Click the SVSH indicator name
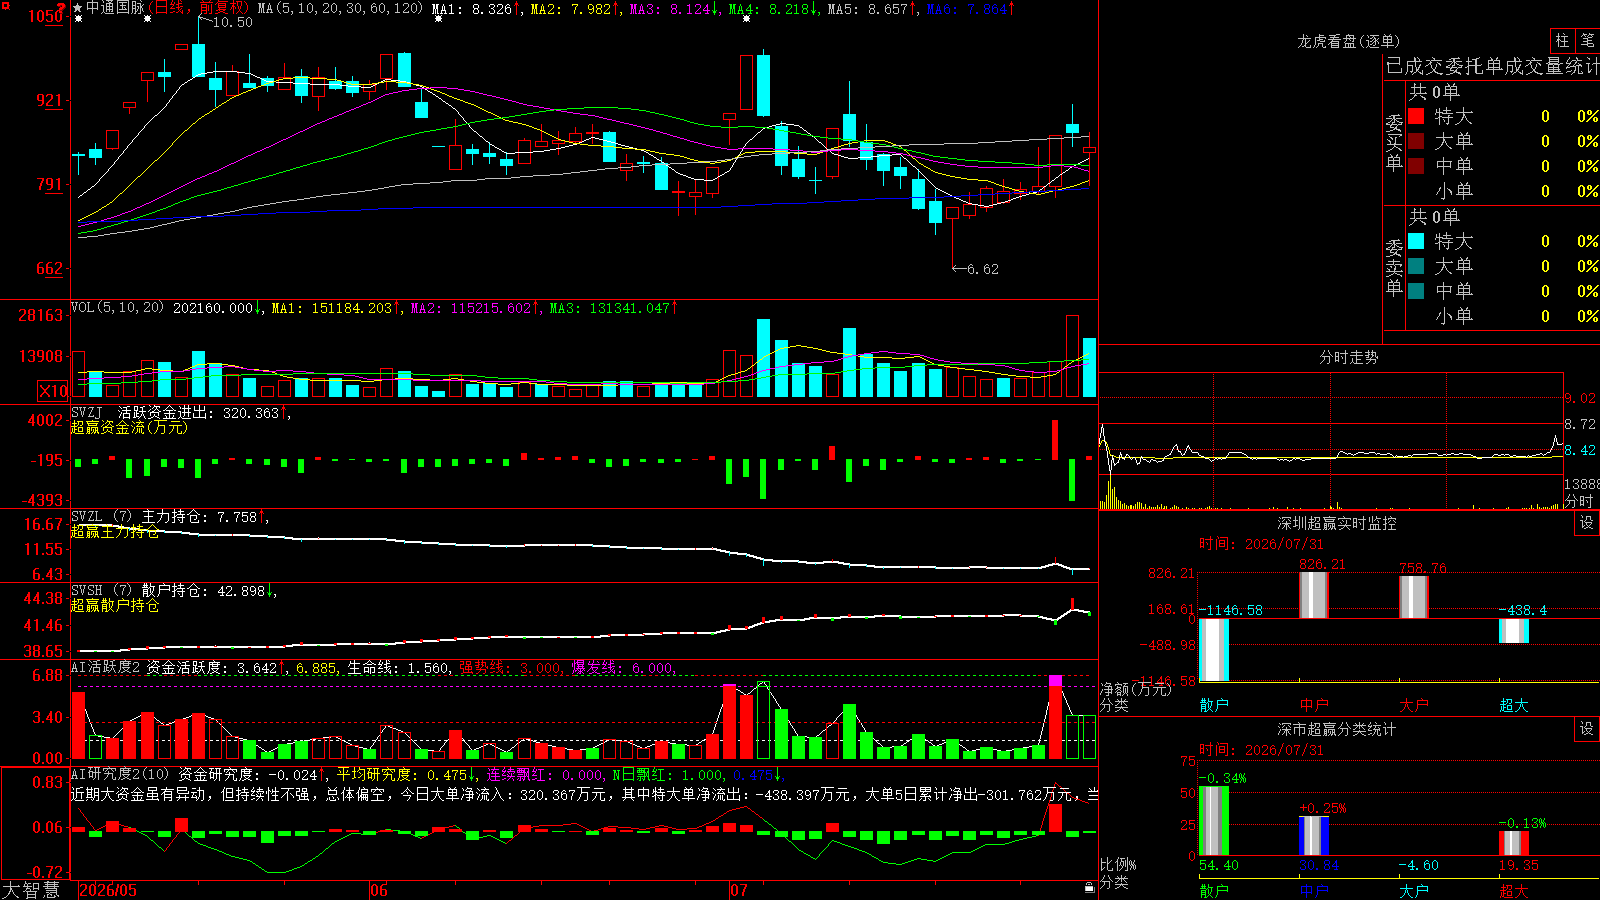This screenshot has width=1600, height=900. click(x=86, y=591)
